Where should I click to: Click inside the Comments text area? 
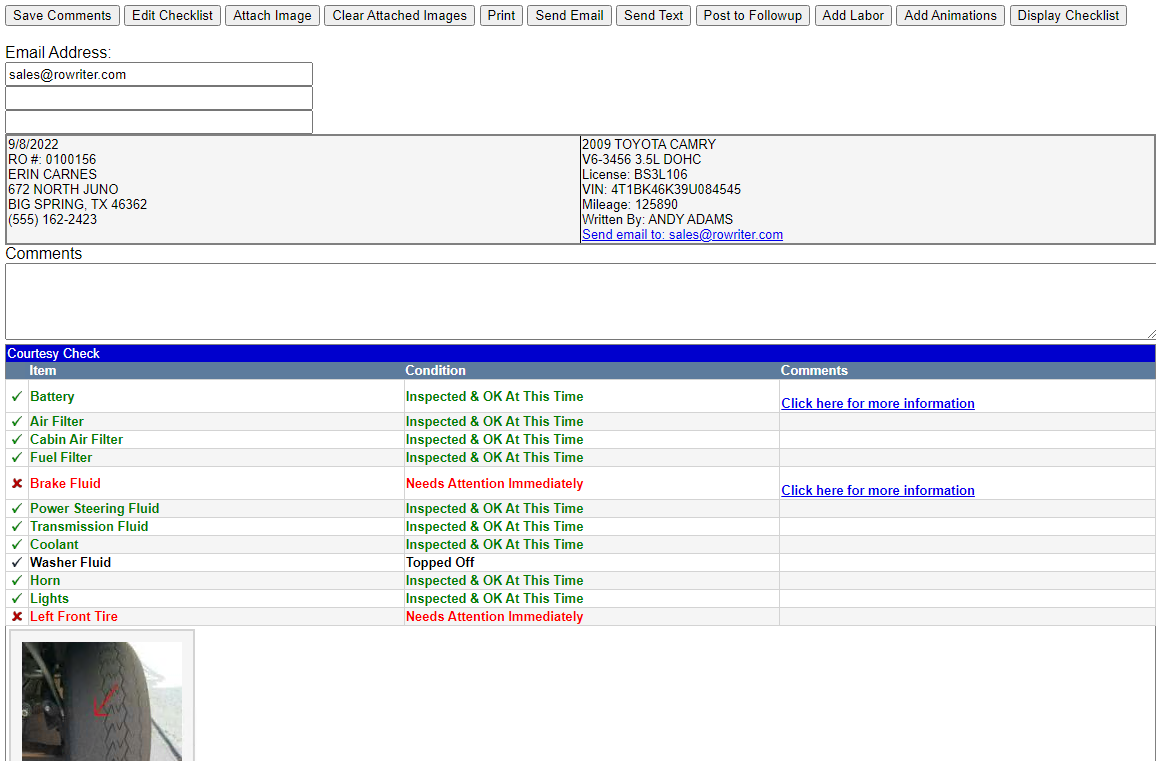click(x=581, y=302)
